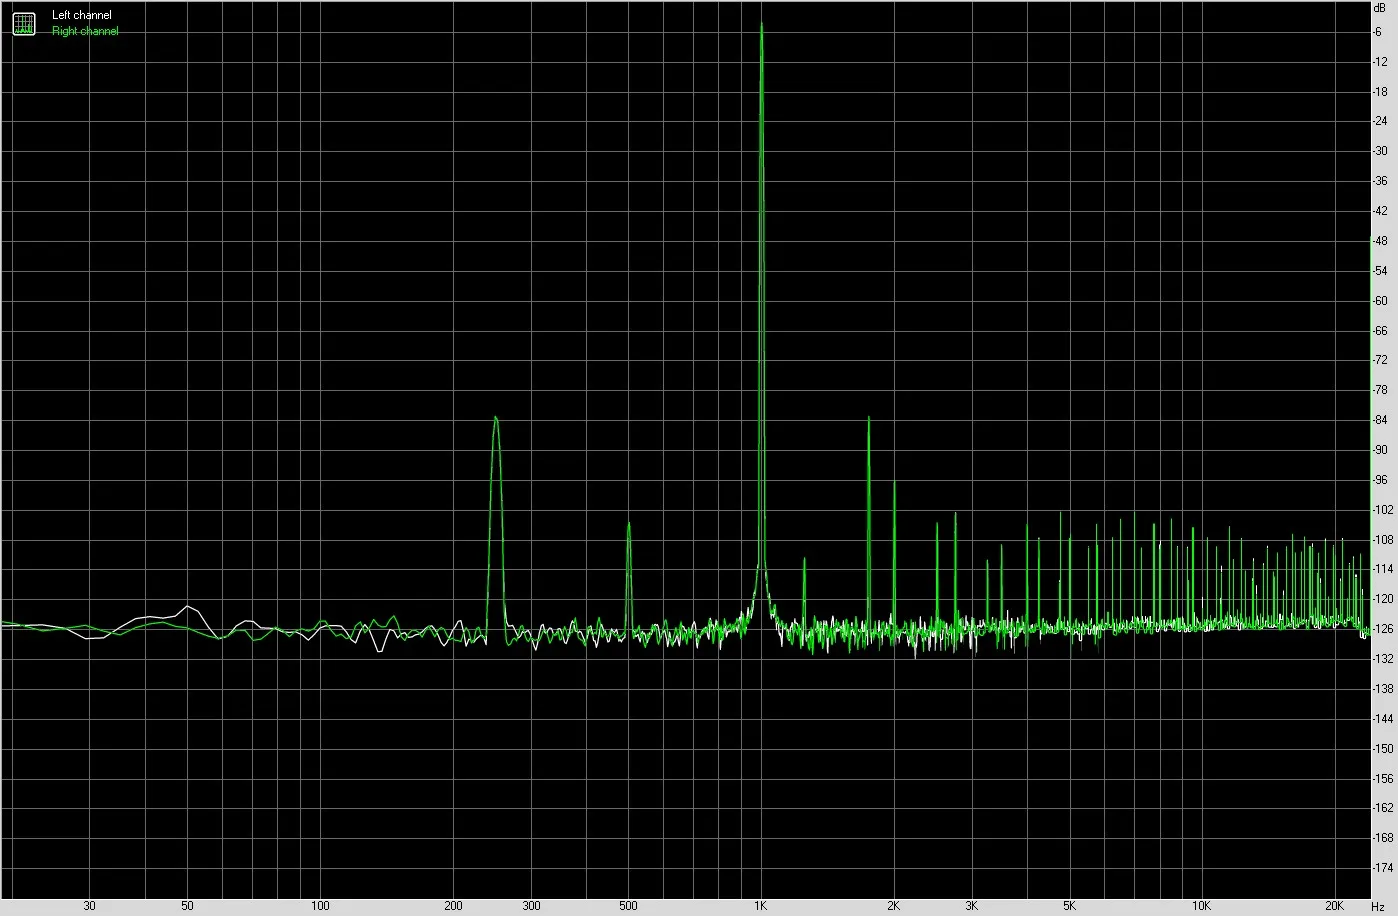Image resolution: width=1398 pixels, height=916 pixels.
Task: Click the -18 dB axis value
Action: click(1381, 92)
